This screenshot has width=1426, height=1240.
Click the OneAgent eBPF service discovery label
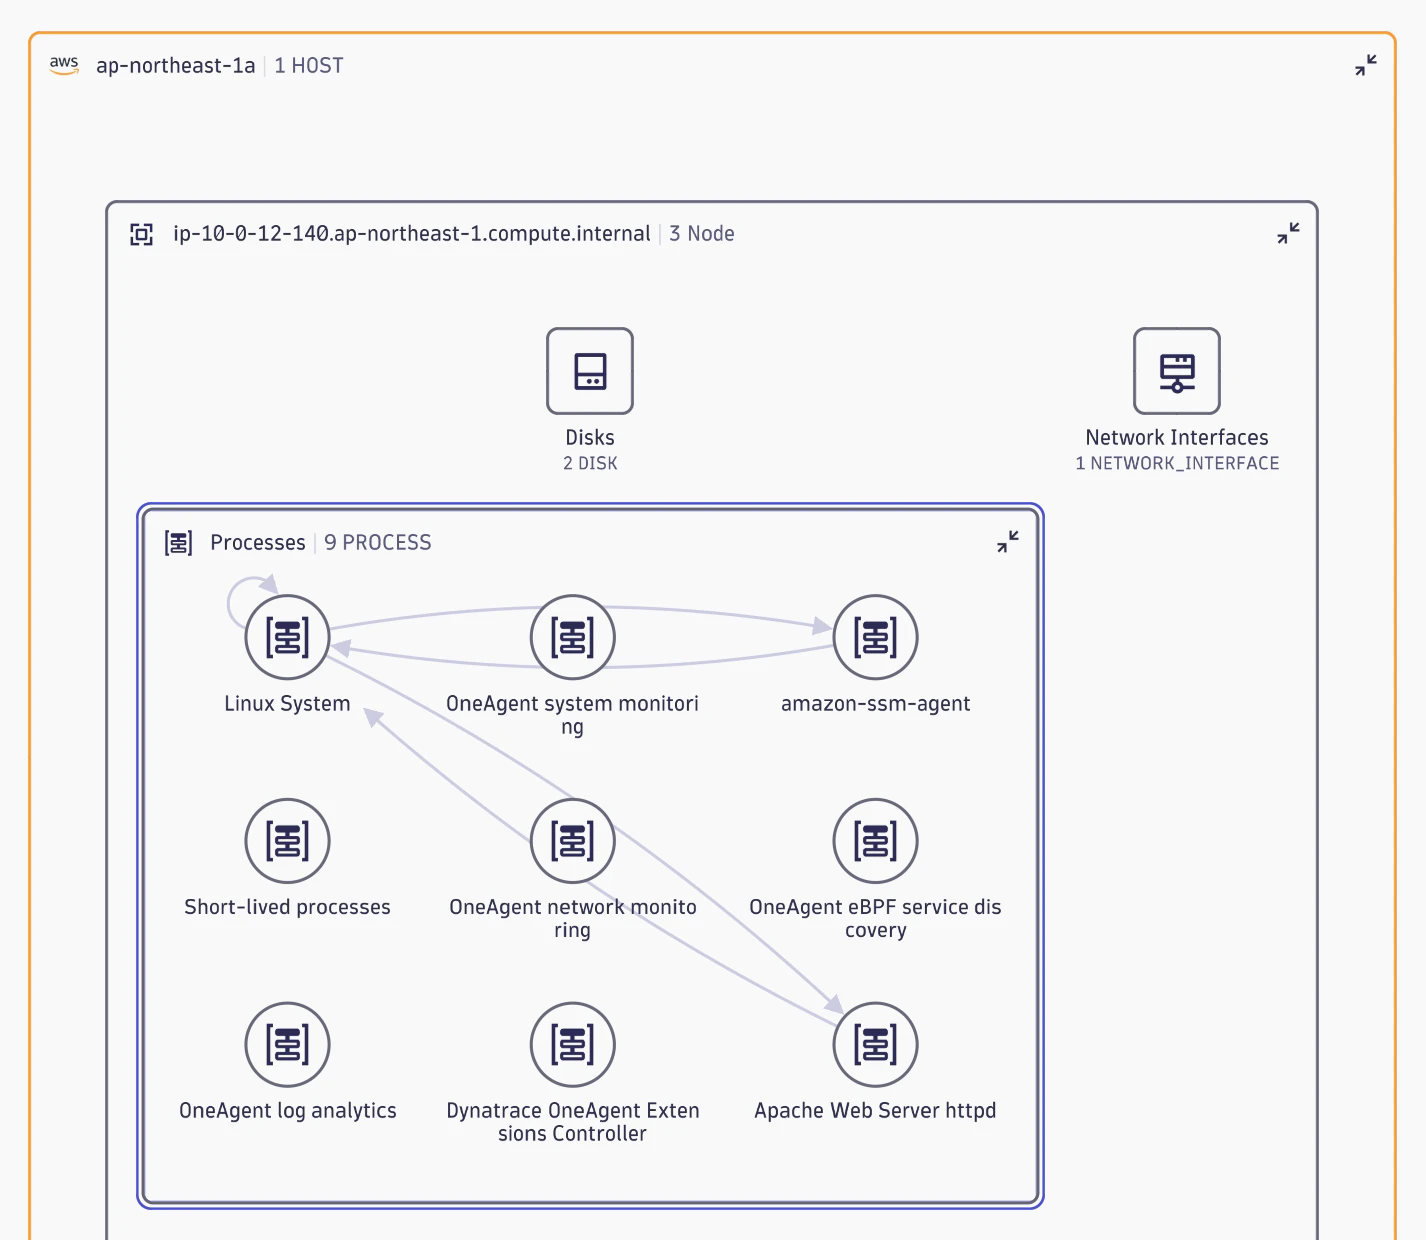[876, 919]
